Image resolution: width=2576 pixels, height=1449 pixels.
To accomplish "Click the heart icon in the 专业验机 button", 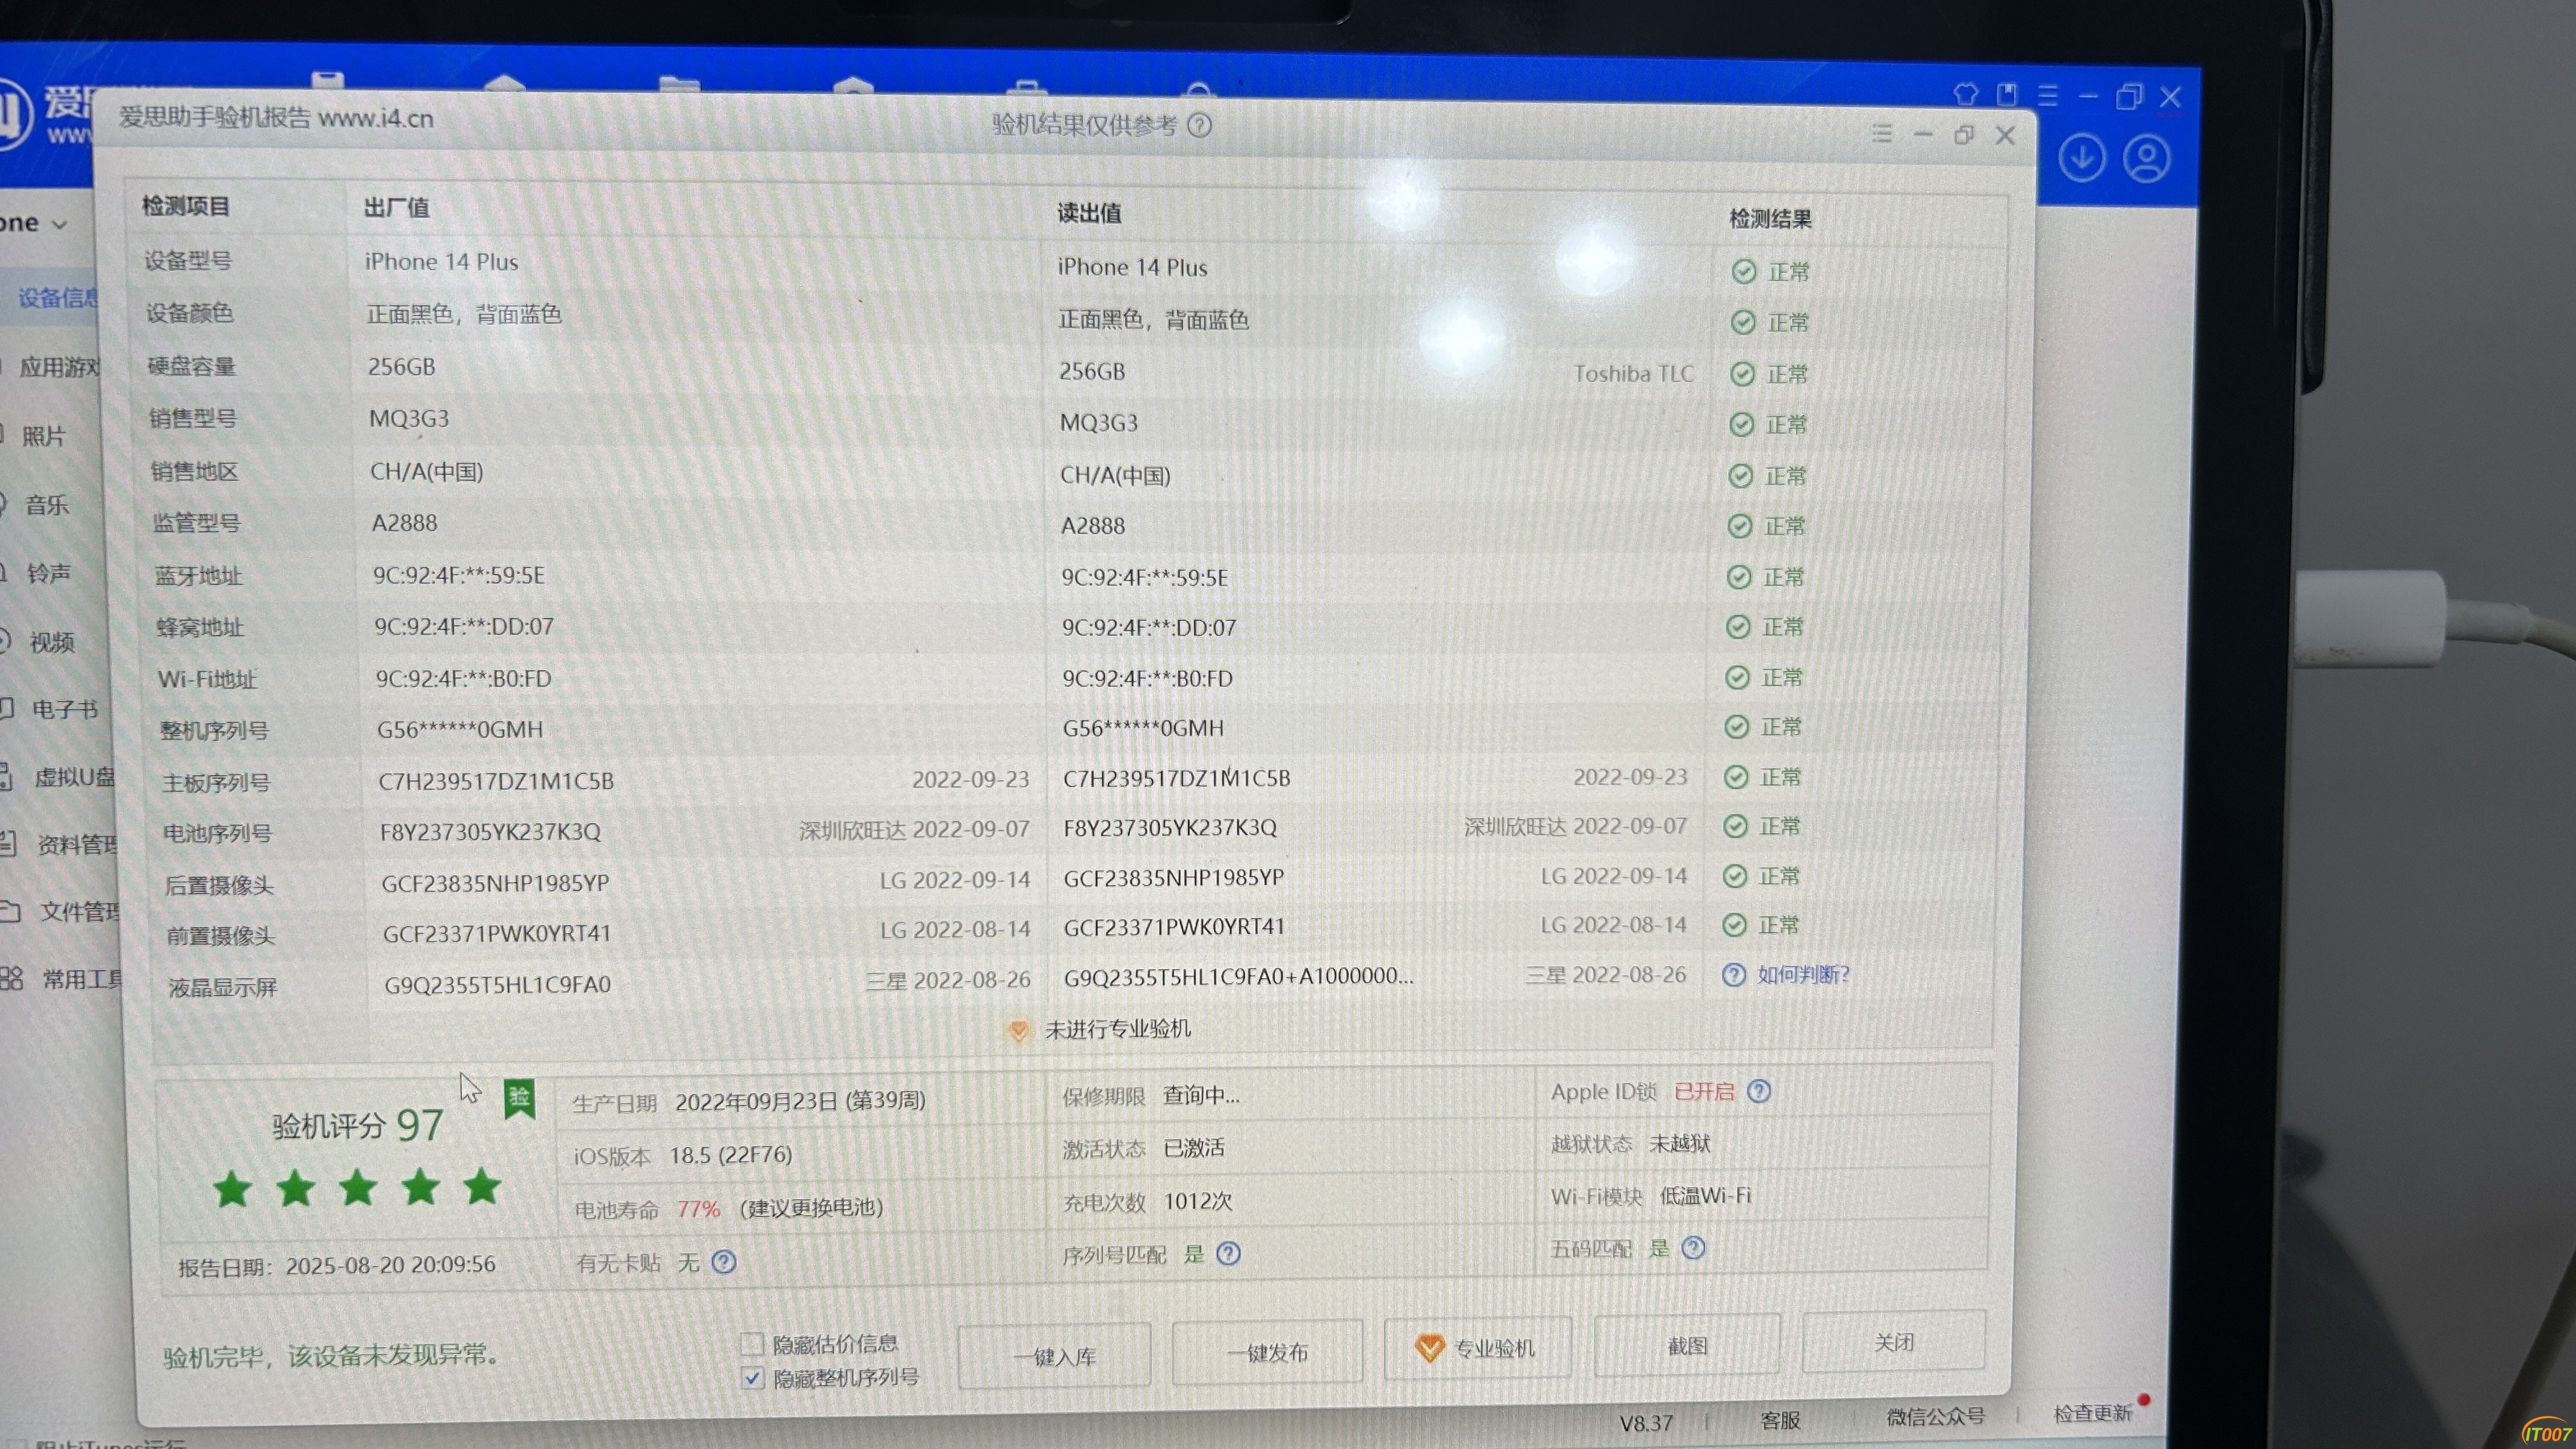I will click(x=1430, y=1348).
